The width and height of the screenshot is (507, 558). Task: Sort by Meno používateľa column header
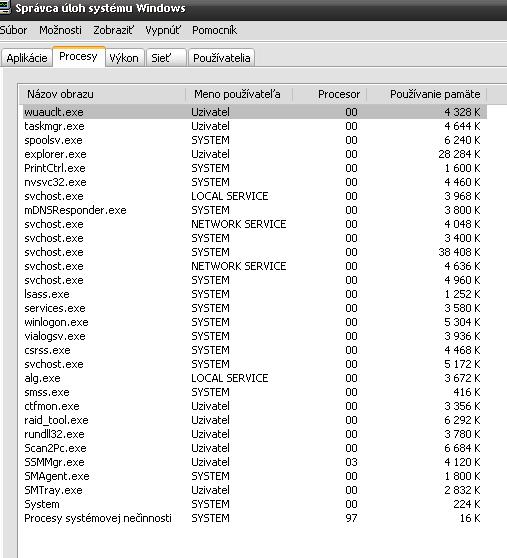[x=239, y=94]
